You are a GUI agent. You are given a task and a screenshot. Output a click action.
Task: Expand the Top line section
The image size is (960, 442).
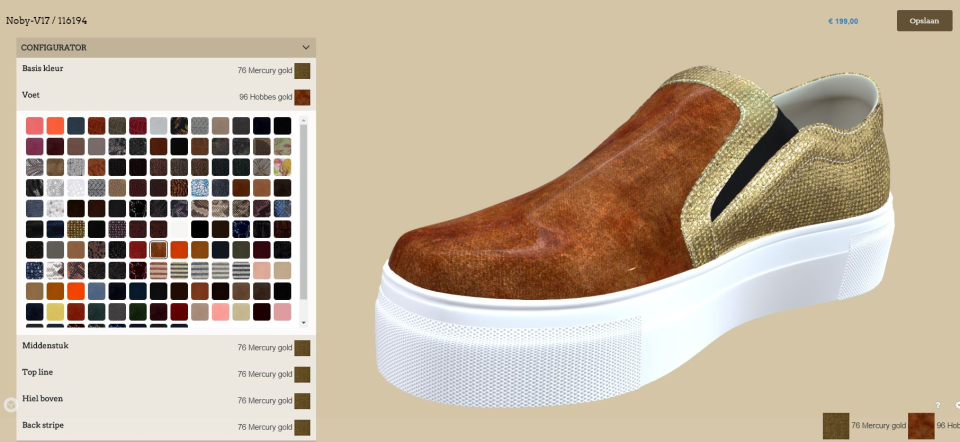(166, 373)
